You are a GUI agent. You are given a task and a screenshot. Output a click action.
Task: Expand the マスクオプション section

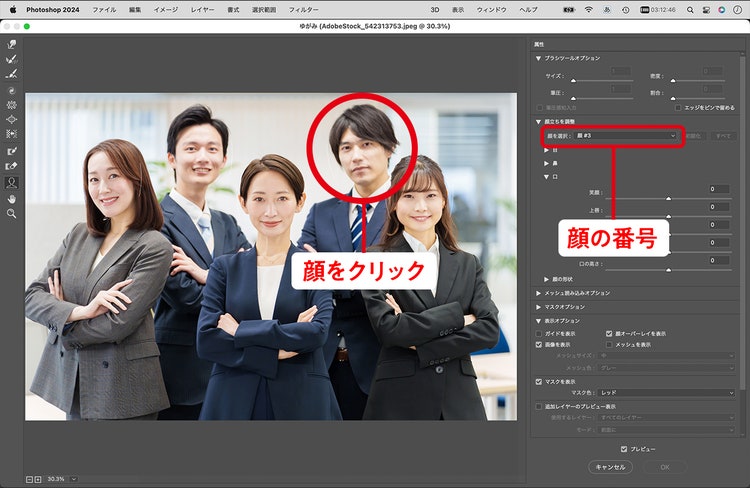click(x=539, y=307)
